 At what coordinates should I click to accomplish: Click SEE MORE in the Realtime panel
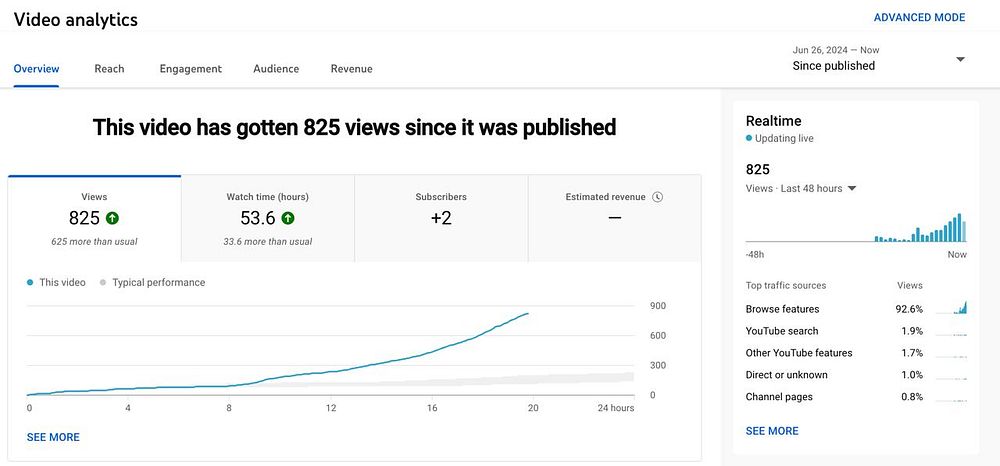click(772, 431)
